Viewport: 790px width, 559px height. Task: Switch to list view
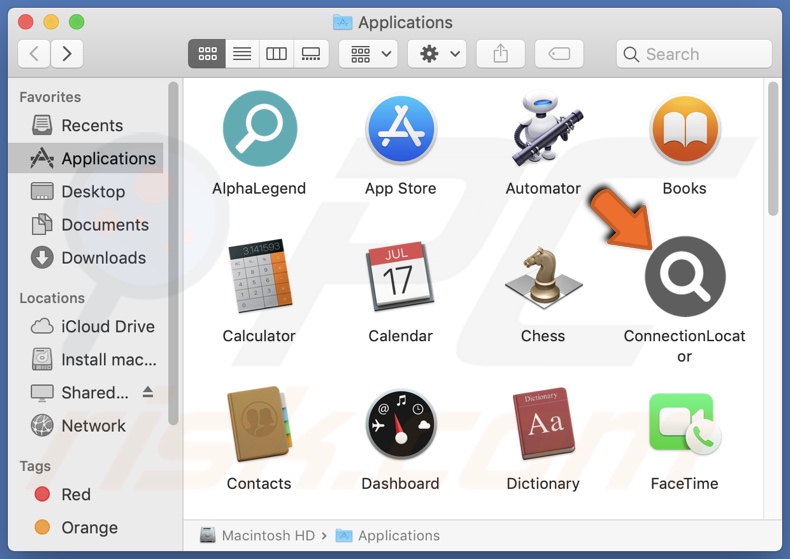click(x=242, y=53)
